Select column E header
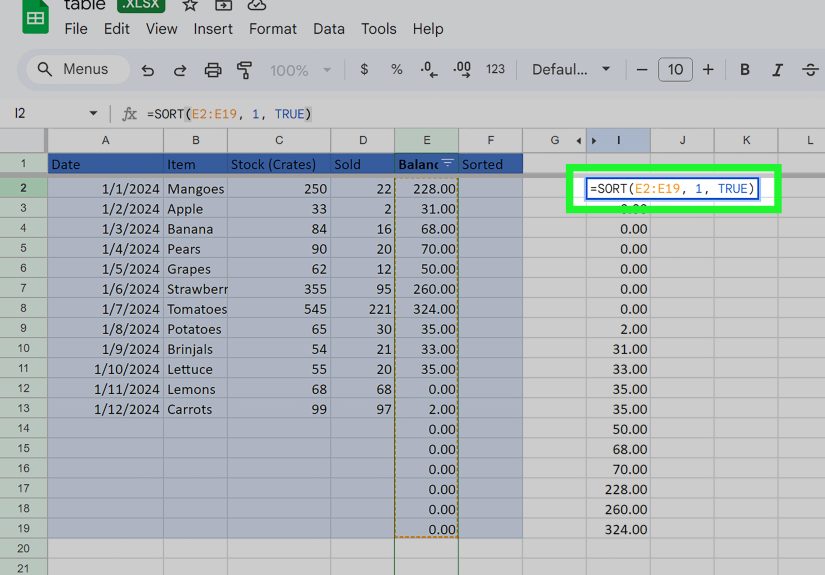 (426, 140)
